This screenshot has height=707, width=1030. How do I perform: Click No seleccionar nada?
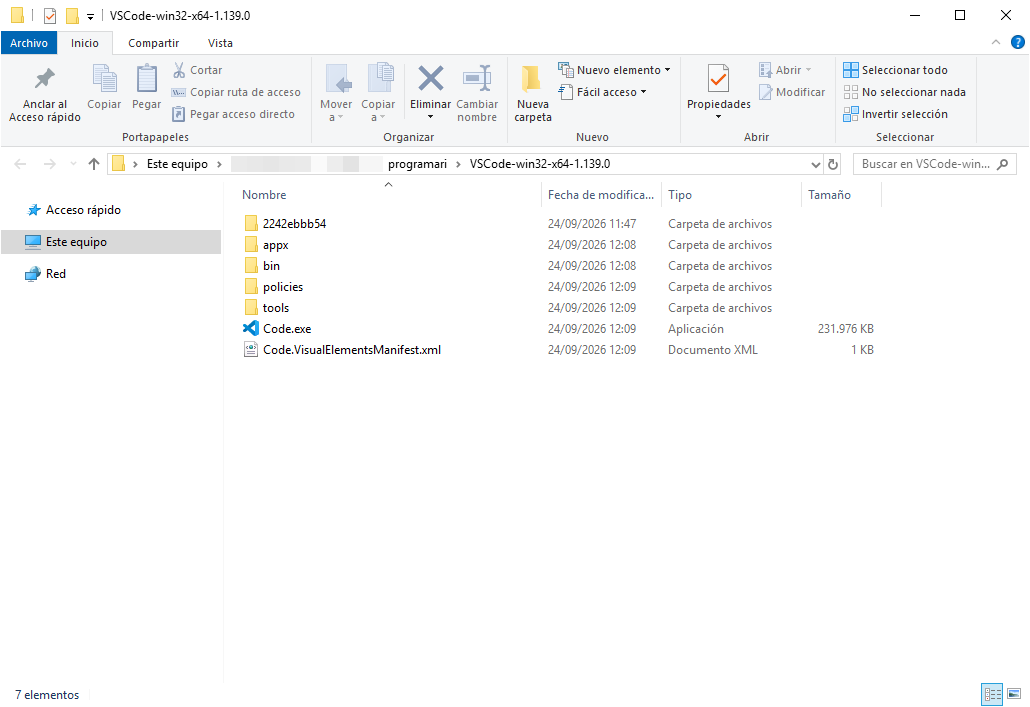(905, 92)
